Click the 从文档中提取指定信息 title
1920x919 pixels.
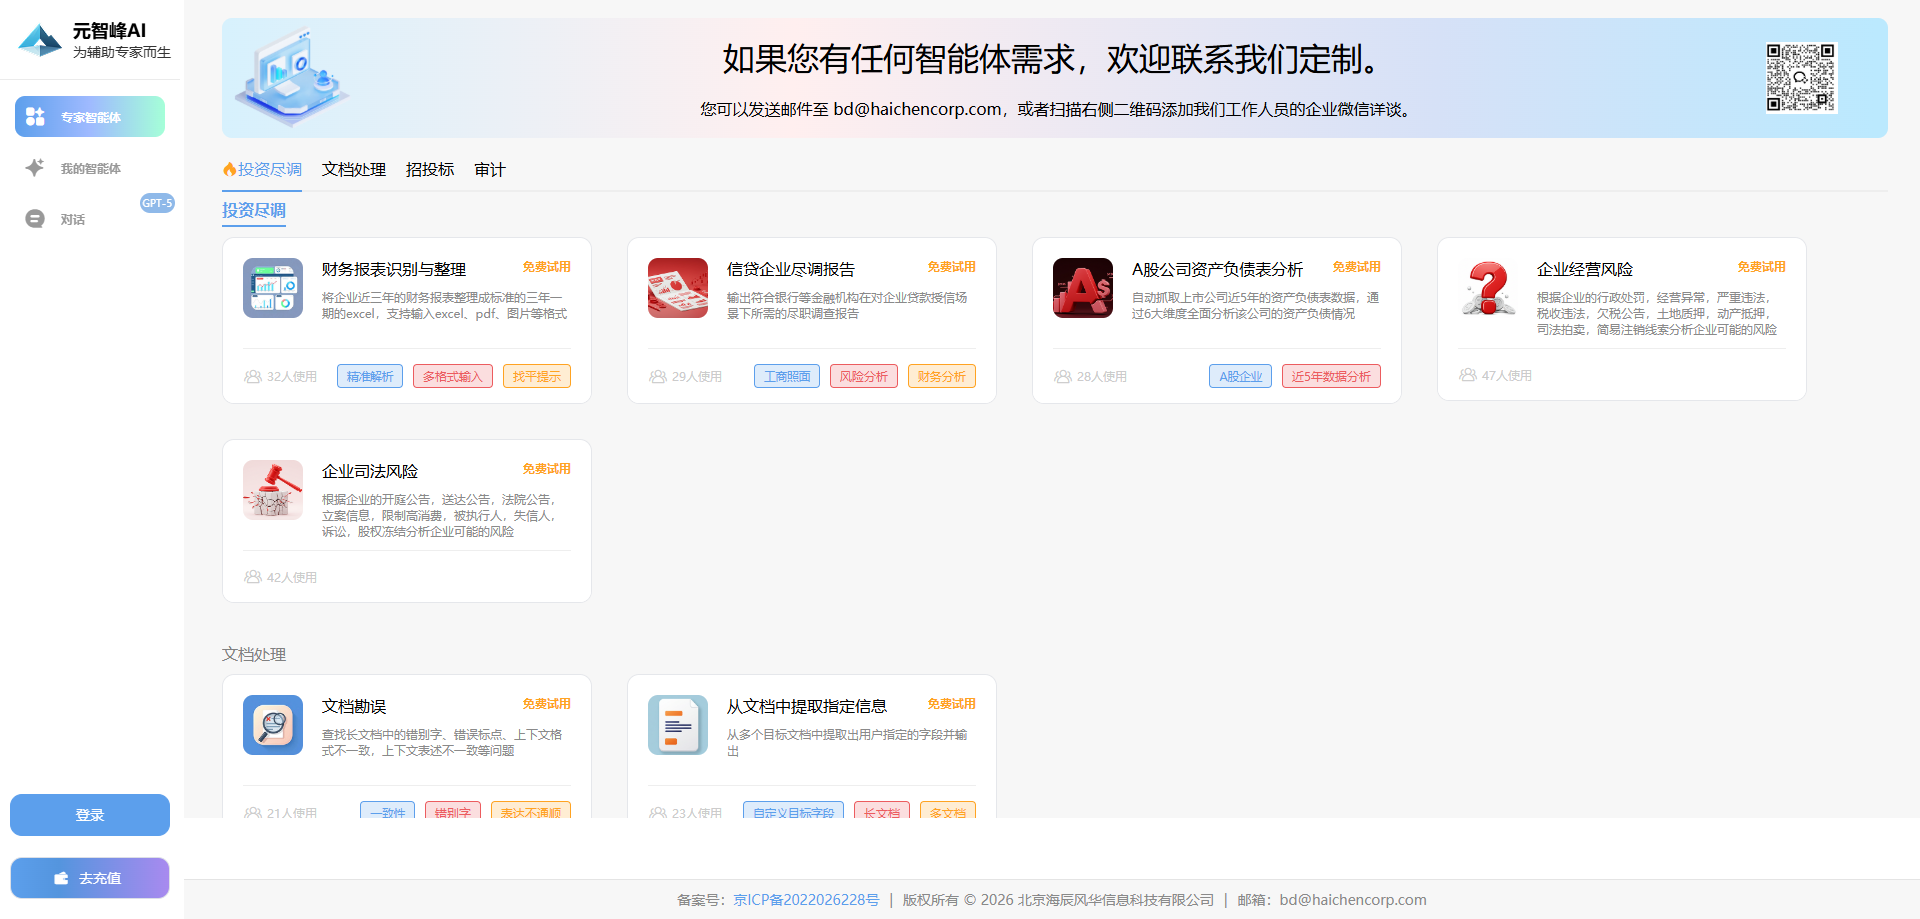coord(807,707)
